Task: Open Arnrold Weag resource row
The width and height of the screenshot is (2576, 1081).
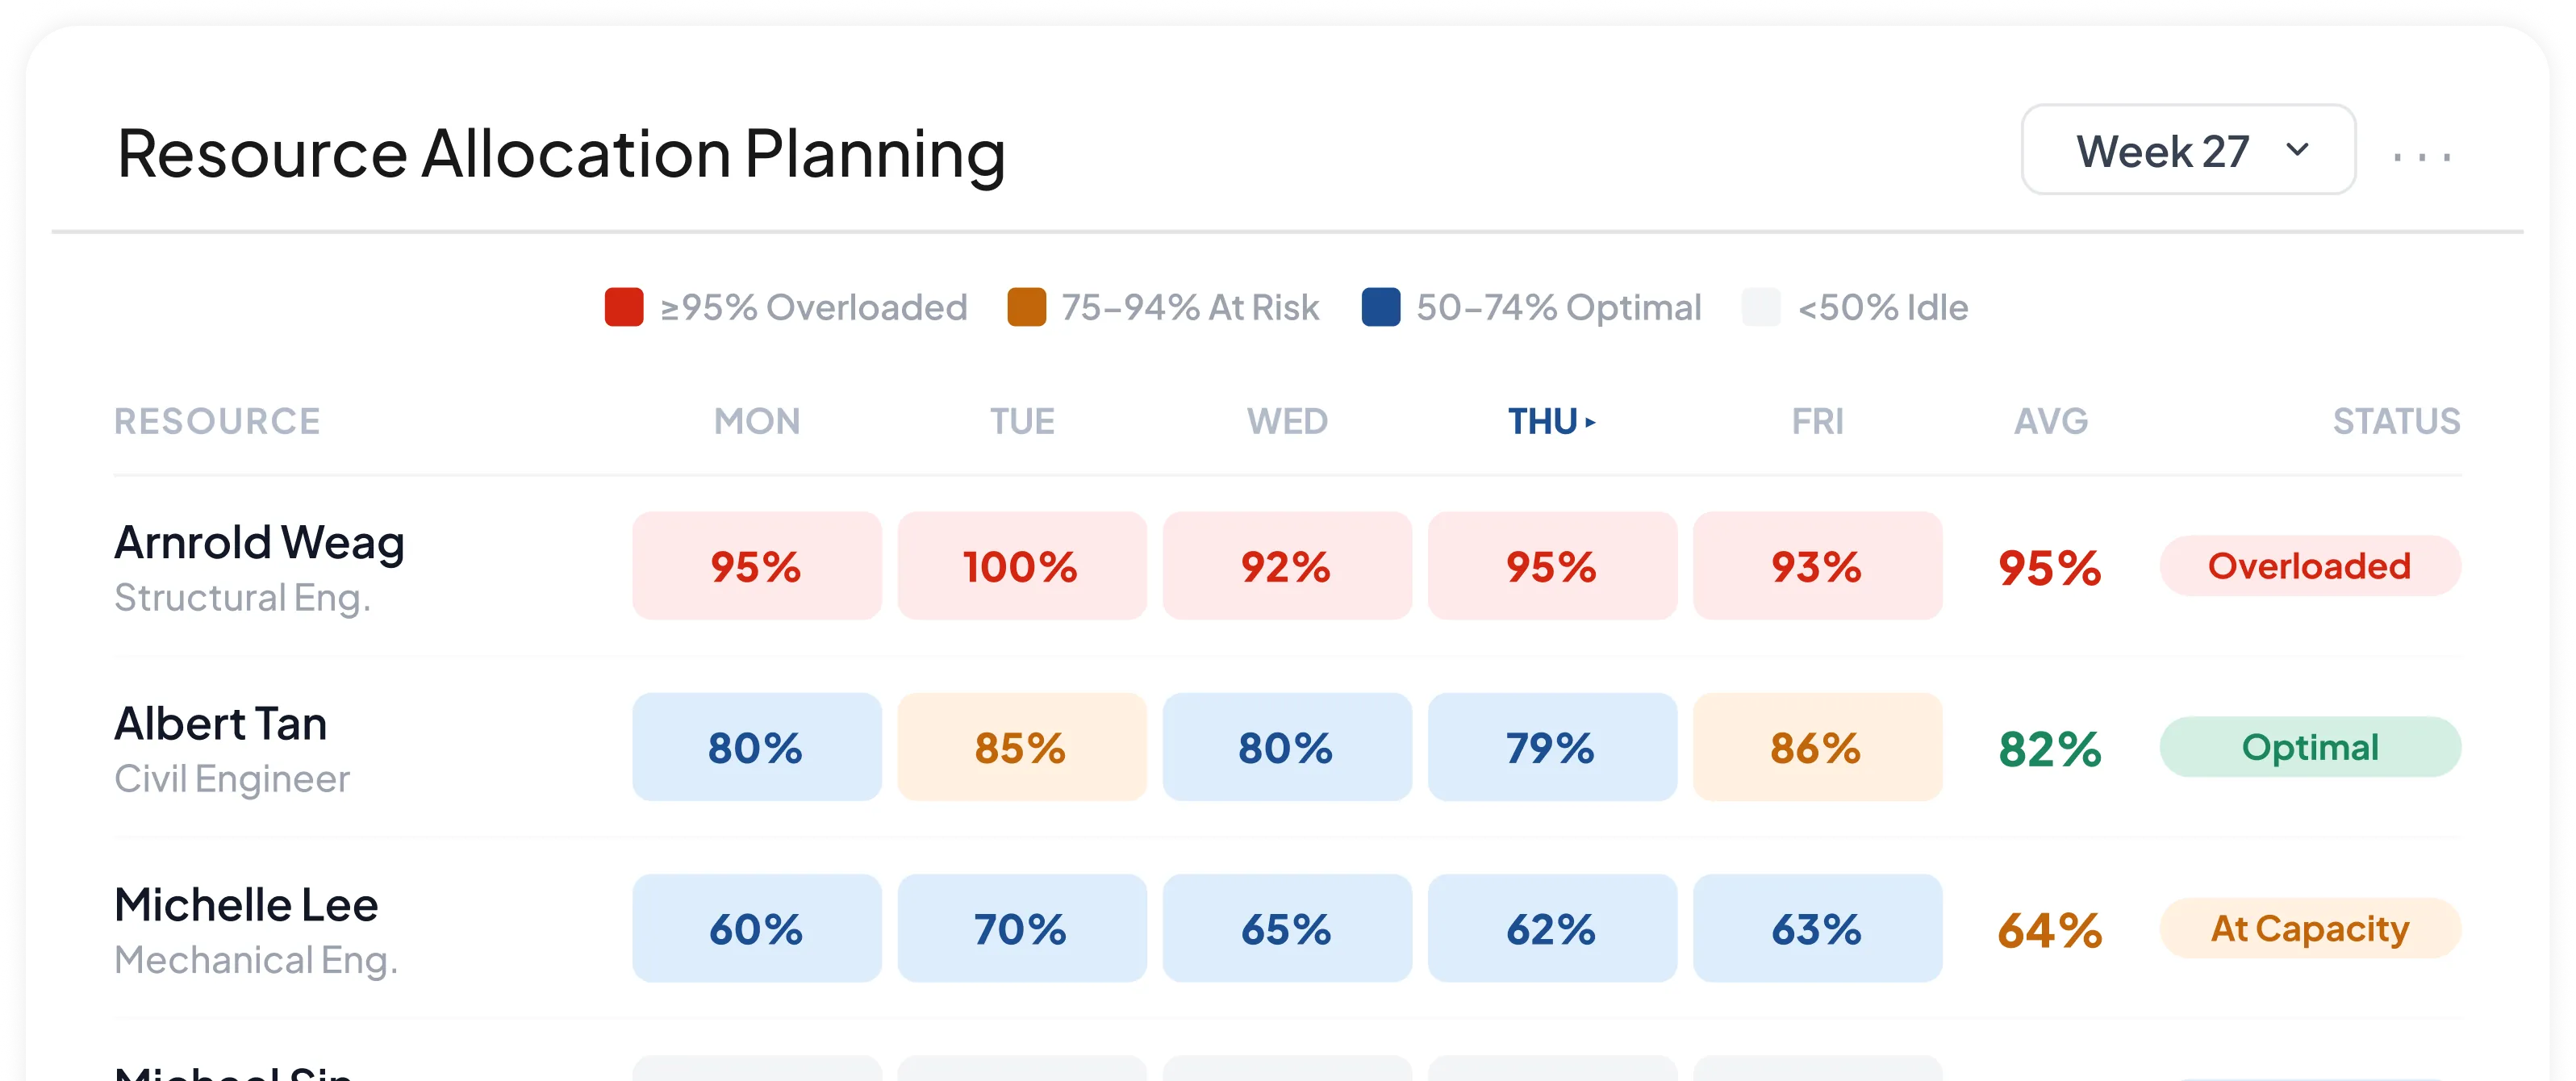Action: coord(1287,566)
